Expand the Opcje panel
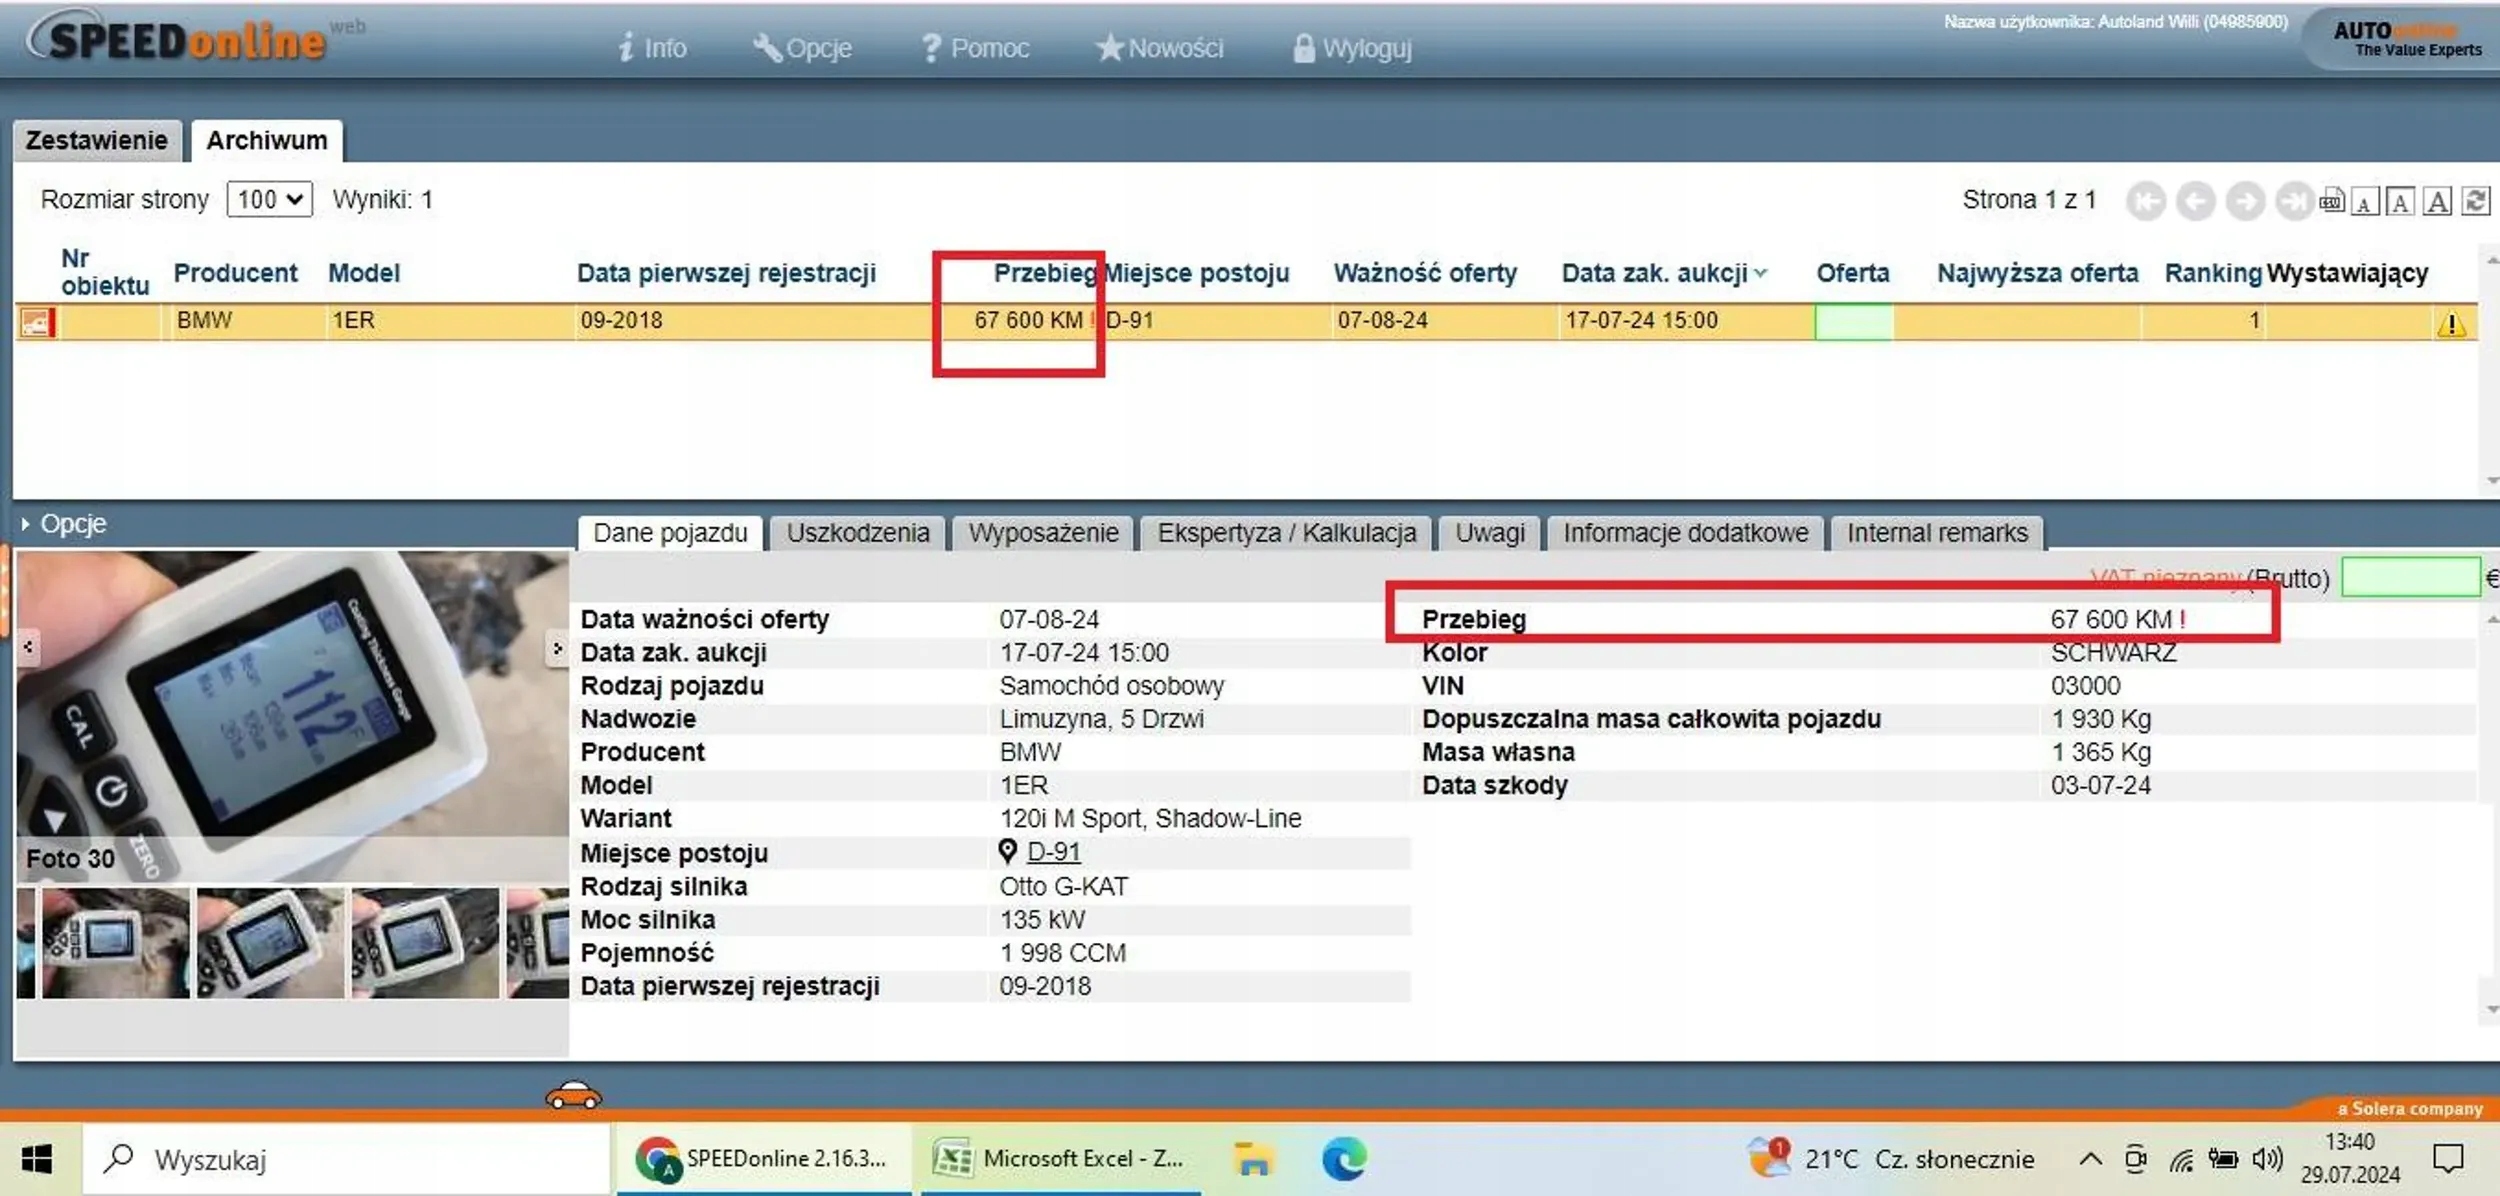This screenshot has height=1196, width=2500. tap(64, 524)
